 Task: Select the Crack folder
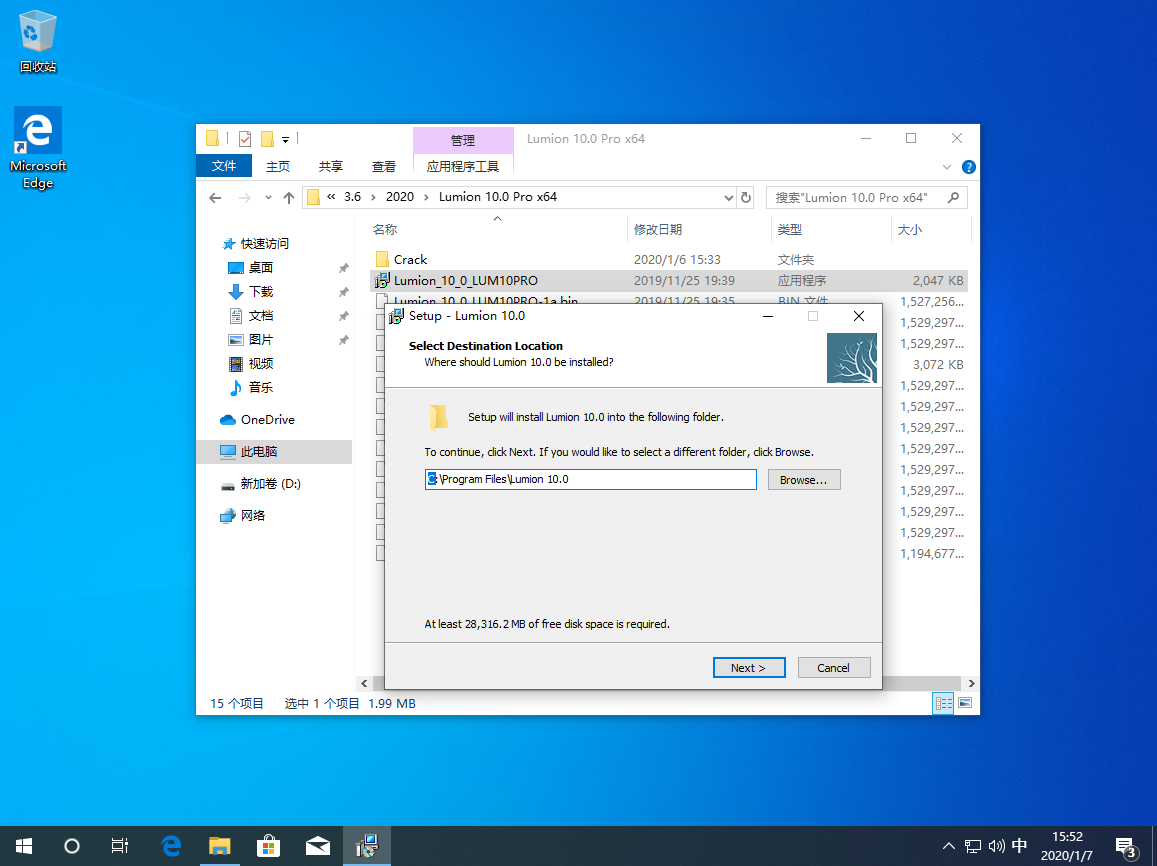410,260
